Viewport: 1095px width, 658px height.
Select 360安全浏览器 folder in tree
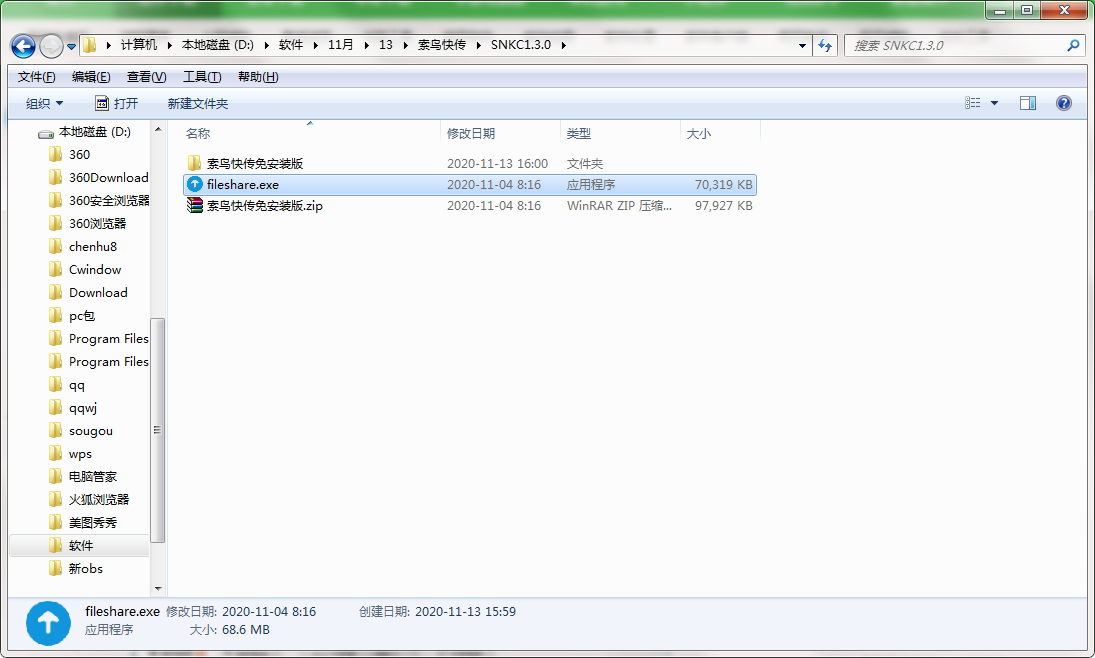pyautogui.click(x=109, y=200)
